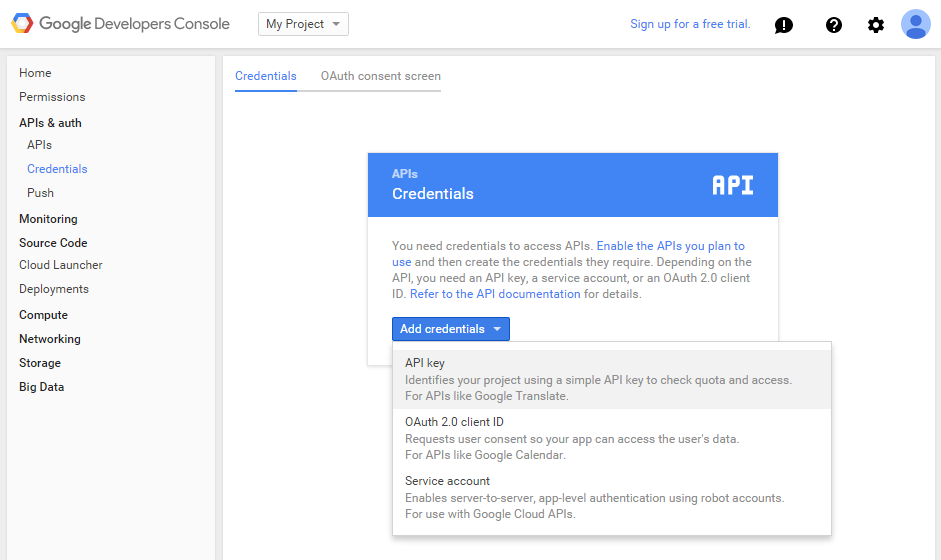Viewport: 941px width, 560px height.
Task: Open the Push item under APIs & auth
Action: (40, 193)
